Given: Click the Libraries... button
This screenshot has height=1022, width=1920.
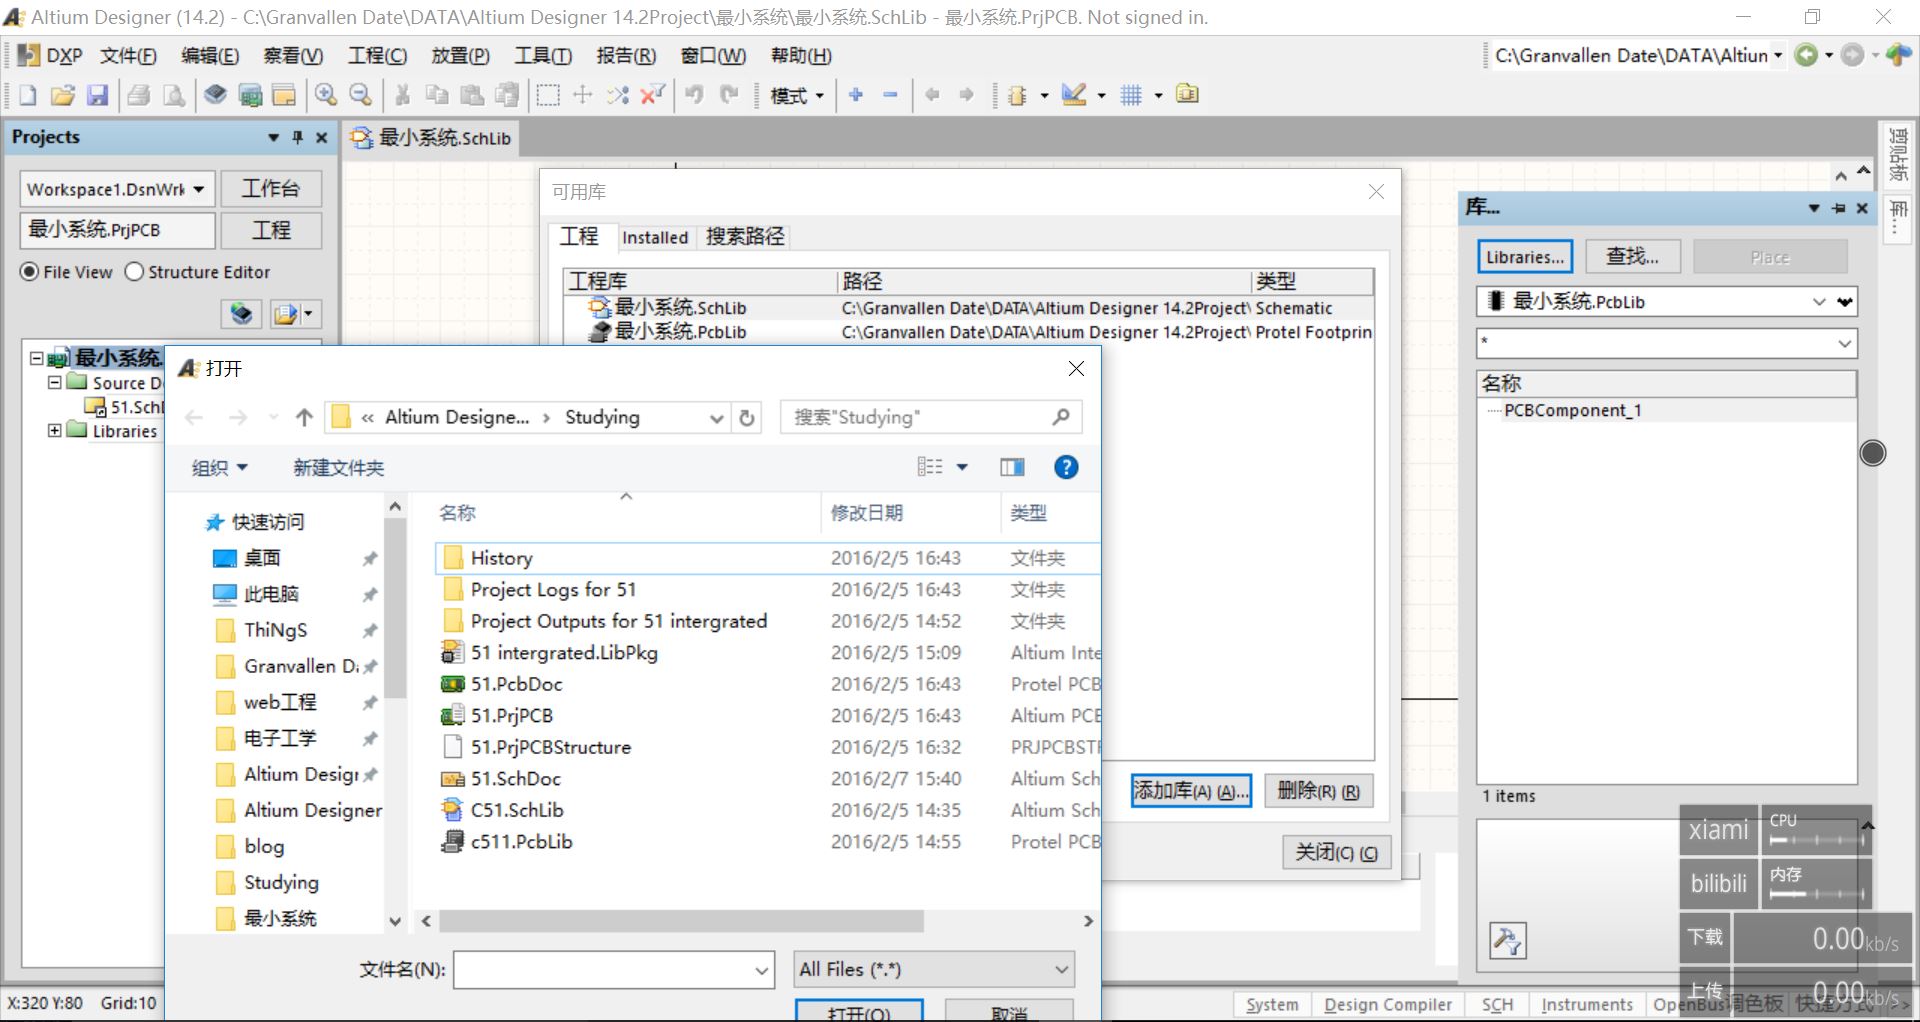Looking at the screenshot, I should pyautogui.click(x=1525, y=257).
